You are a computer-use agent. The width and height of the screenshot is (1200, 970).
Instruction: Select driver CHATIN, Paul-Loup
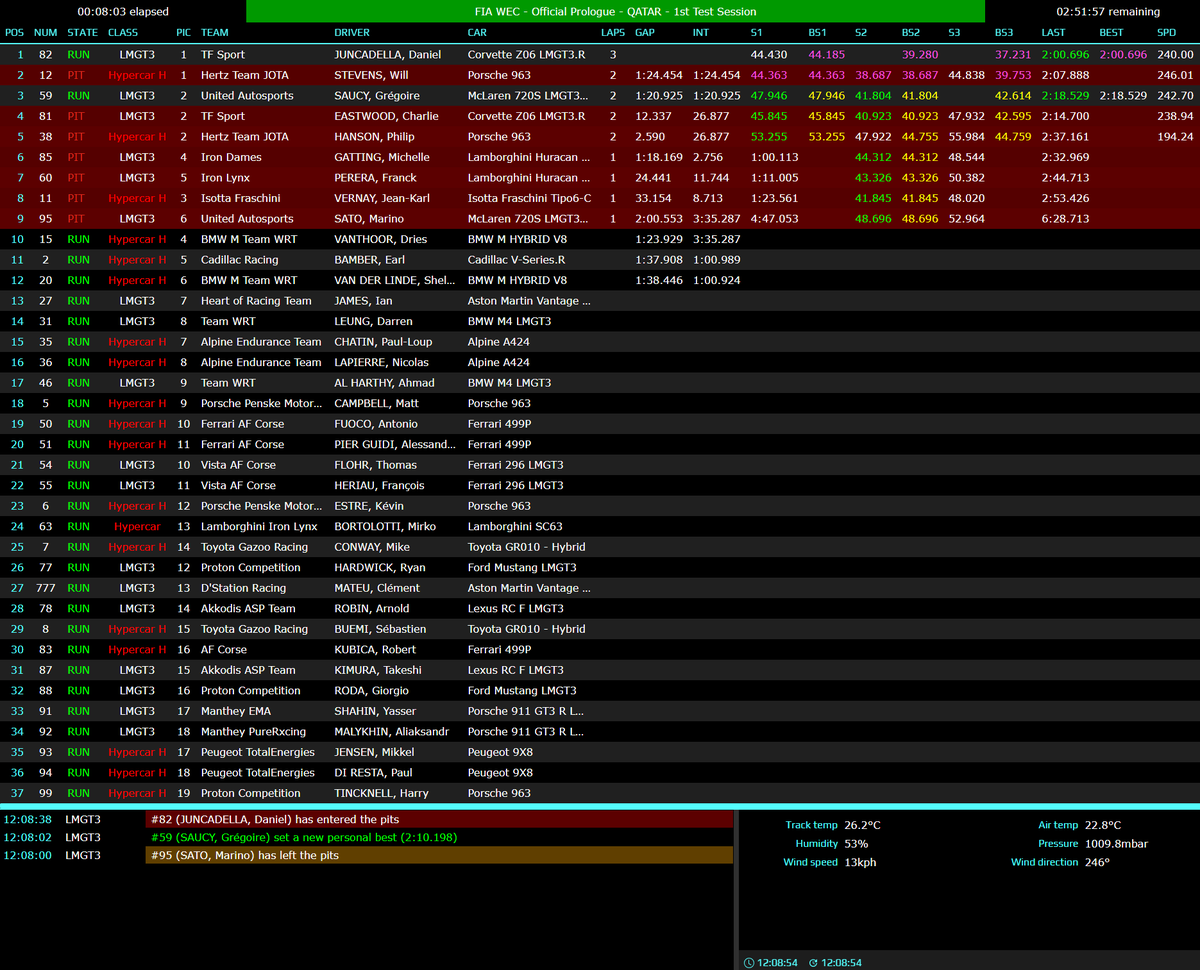tap(383, 342)
